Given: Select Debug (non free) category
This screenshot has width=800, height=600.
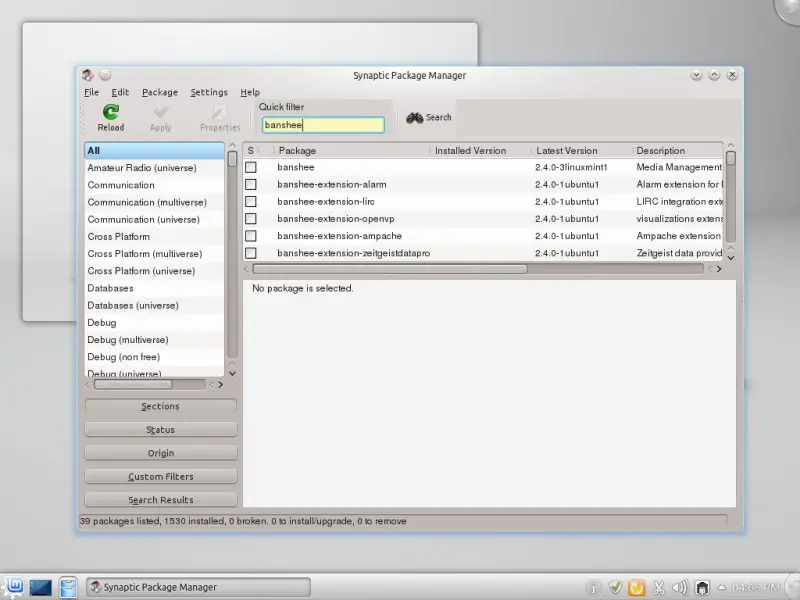Looking at the screenshot, I should click(154, 357).
